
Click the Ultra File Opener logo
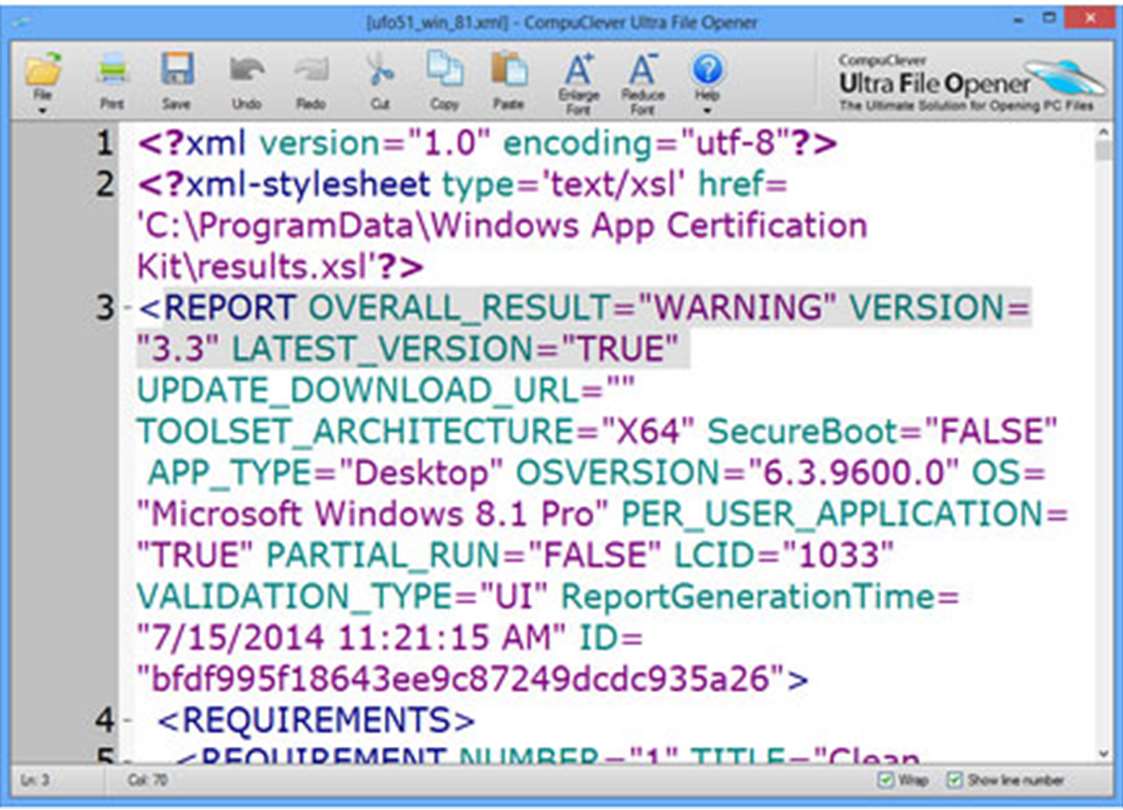point(972,83)
